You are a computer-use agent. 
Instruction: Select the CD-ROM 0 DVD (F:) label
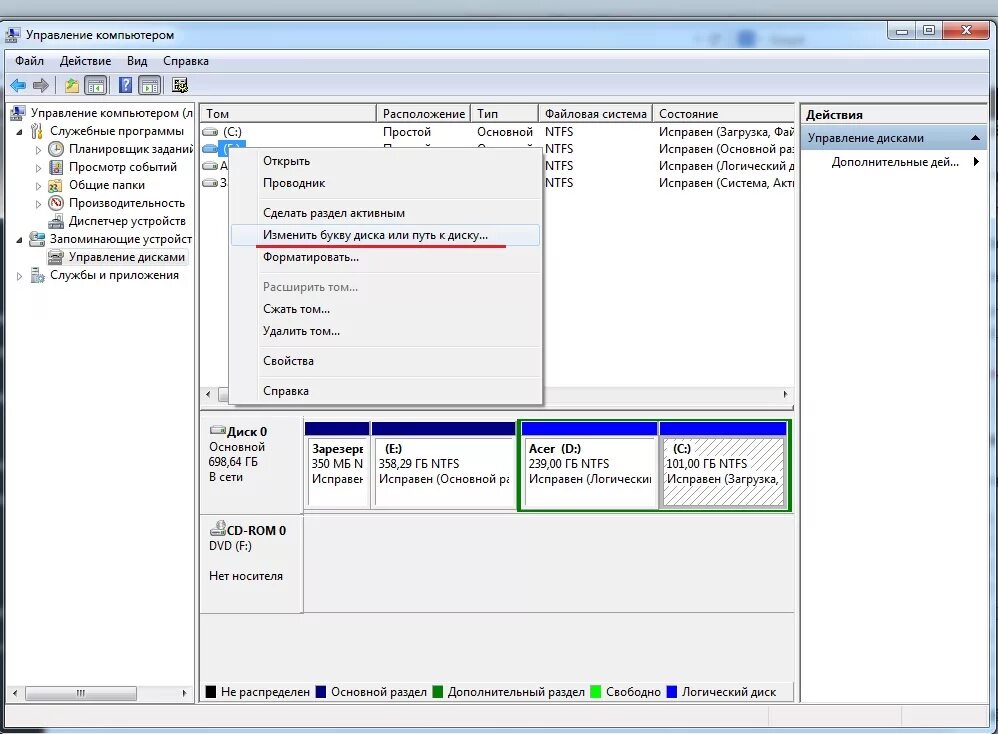pyautogui.click(x=248, y=538)
